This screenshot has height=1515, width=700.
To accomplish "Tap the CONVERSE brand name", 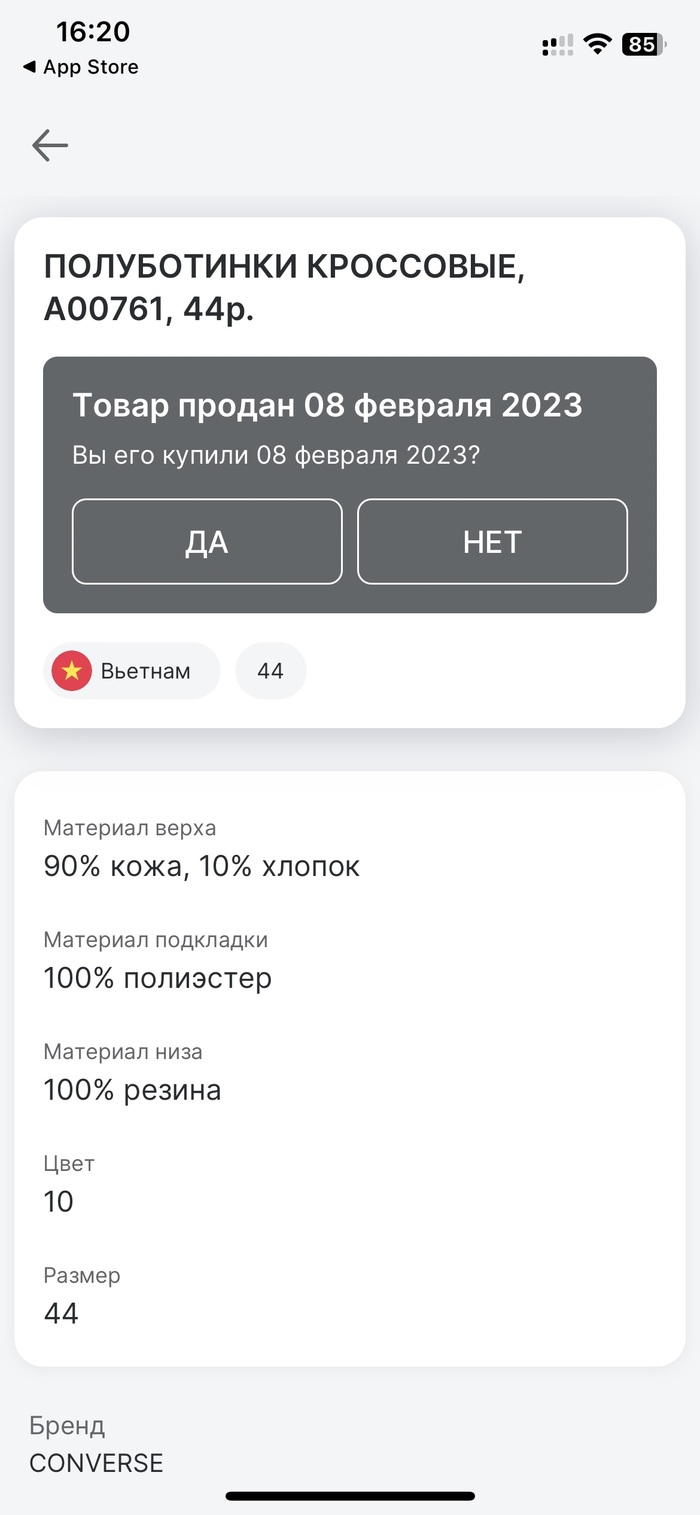I will pos(96,1463).
